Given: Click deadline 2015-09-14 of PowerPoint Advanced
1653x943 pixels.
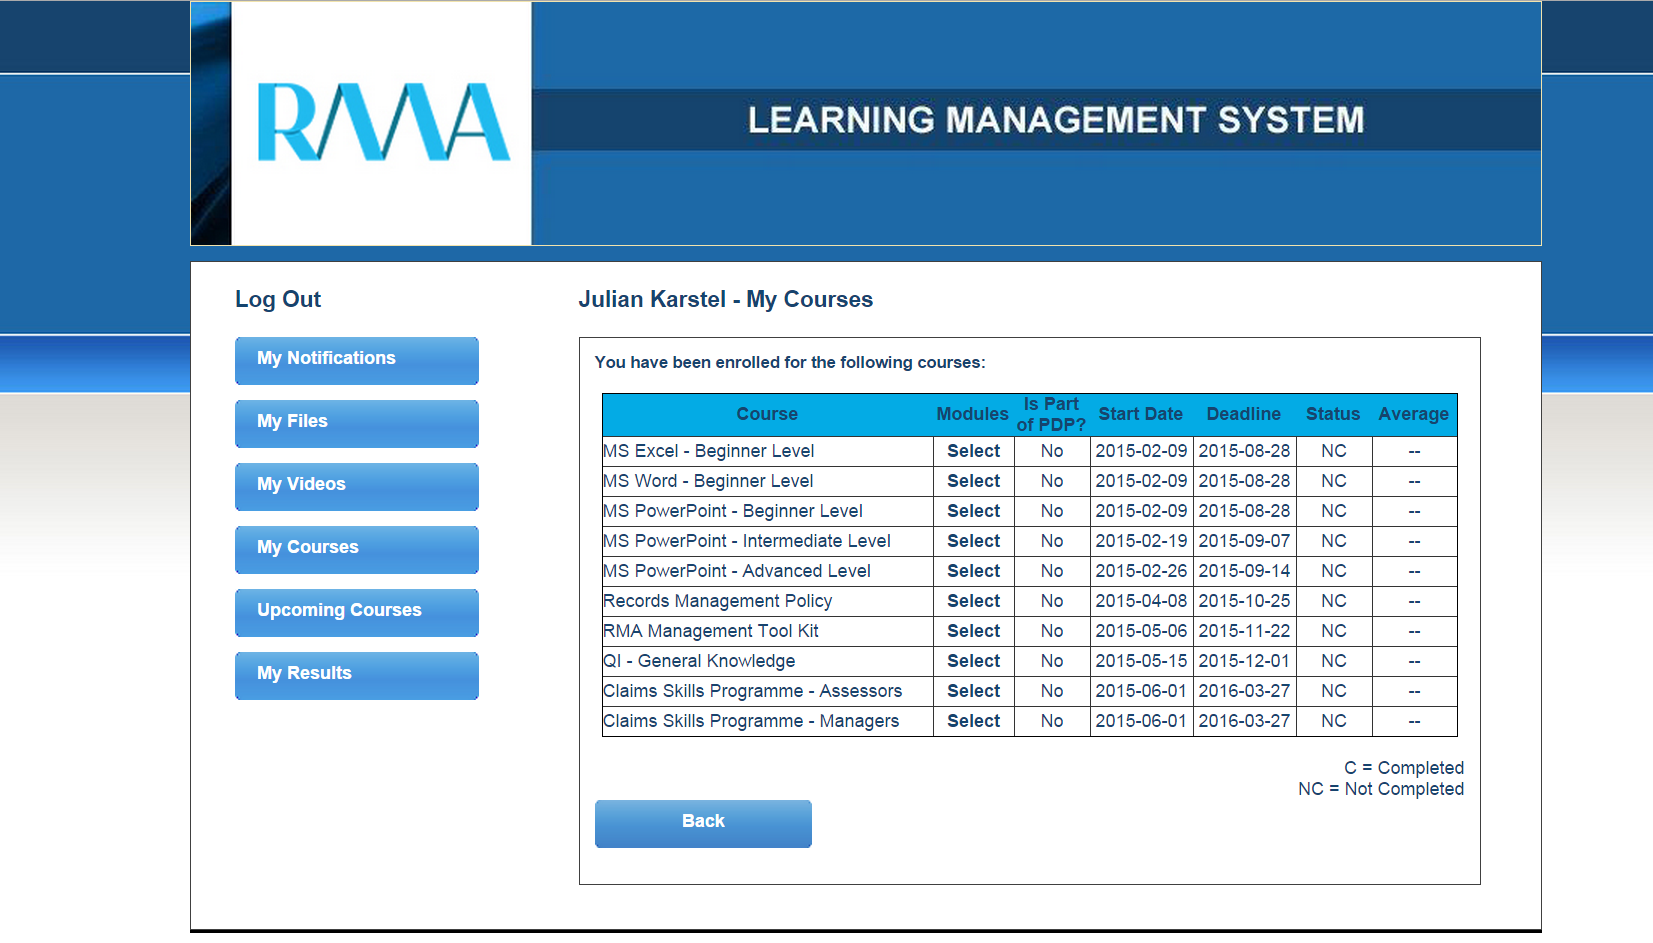Looking at the screenshot, I should [1244, 571].
